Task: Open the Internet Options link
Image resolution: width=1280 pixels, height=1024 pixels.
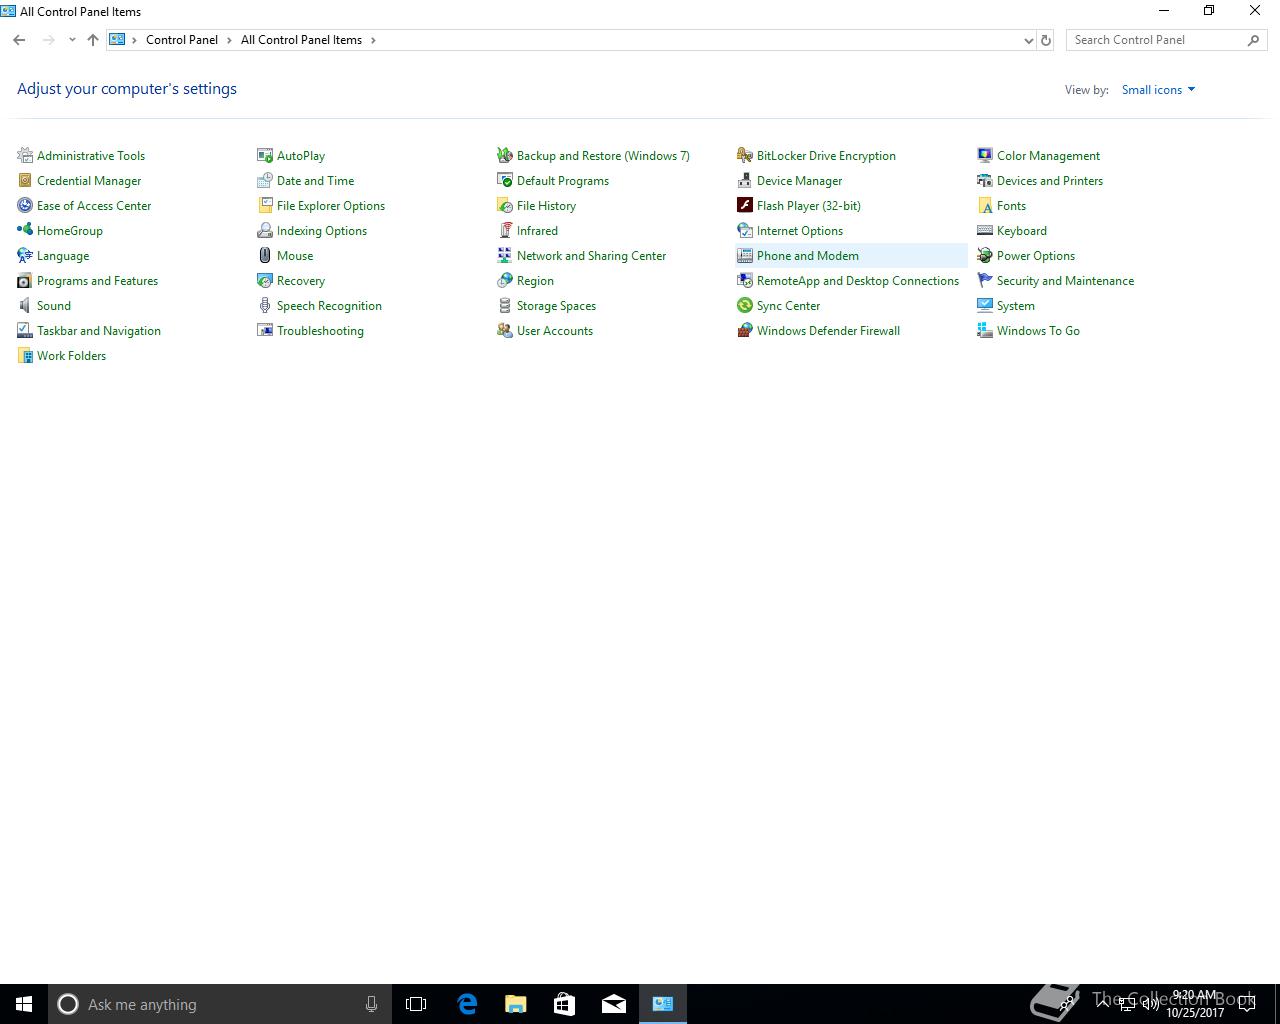Action: tap(800, 230)
